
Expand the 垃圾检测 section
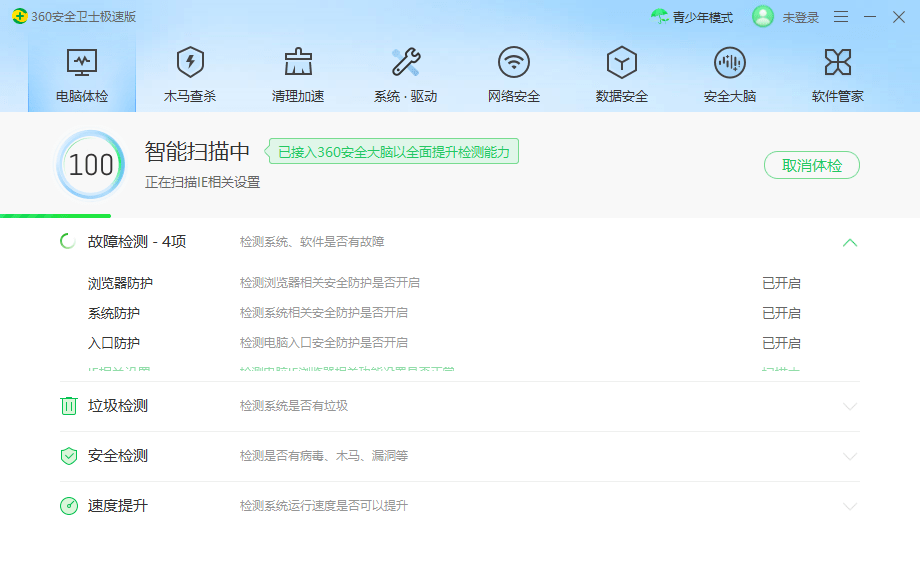(x=851, y=406)
